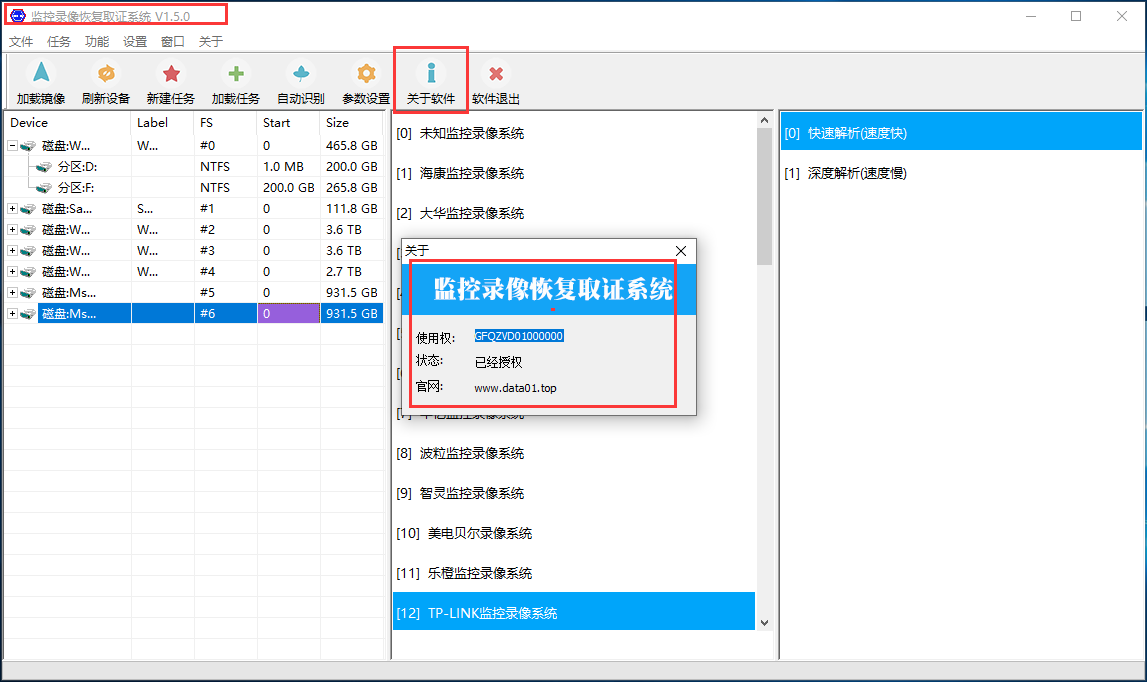Choose 深度解析(速度慢) option
Image resolution: width=1147 pixels, height=682 pixels.
(x=845, y=173)
